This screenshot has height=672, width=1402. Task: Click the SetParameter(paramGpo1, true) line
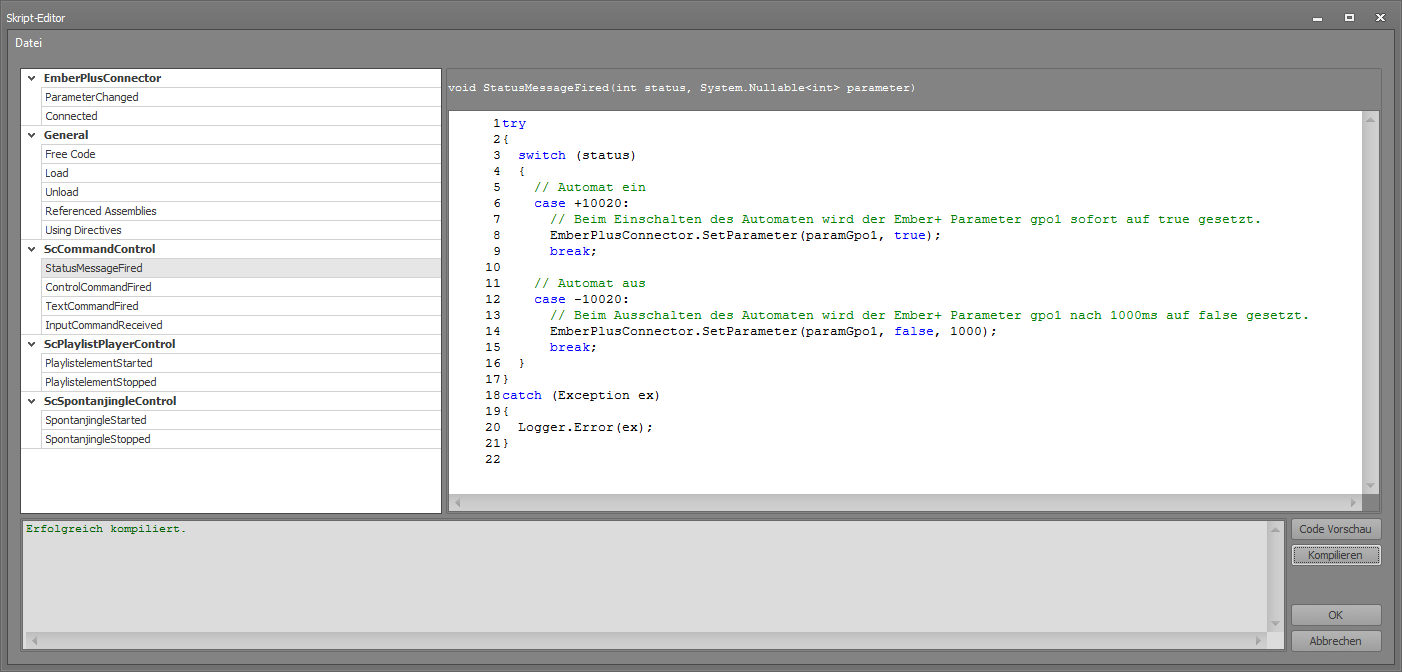(746, 235)
